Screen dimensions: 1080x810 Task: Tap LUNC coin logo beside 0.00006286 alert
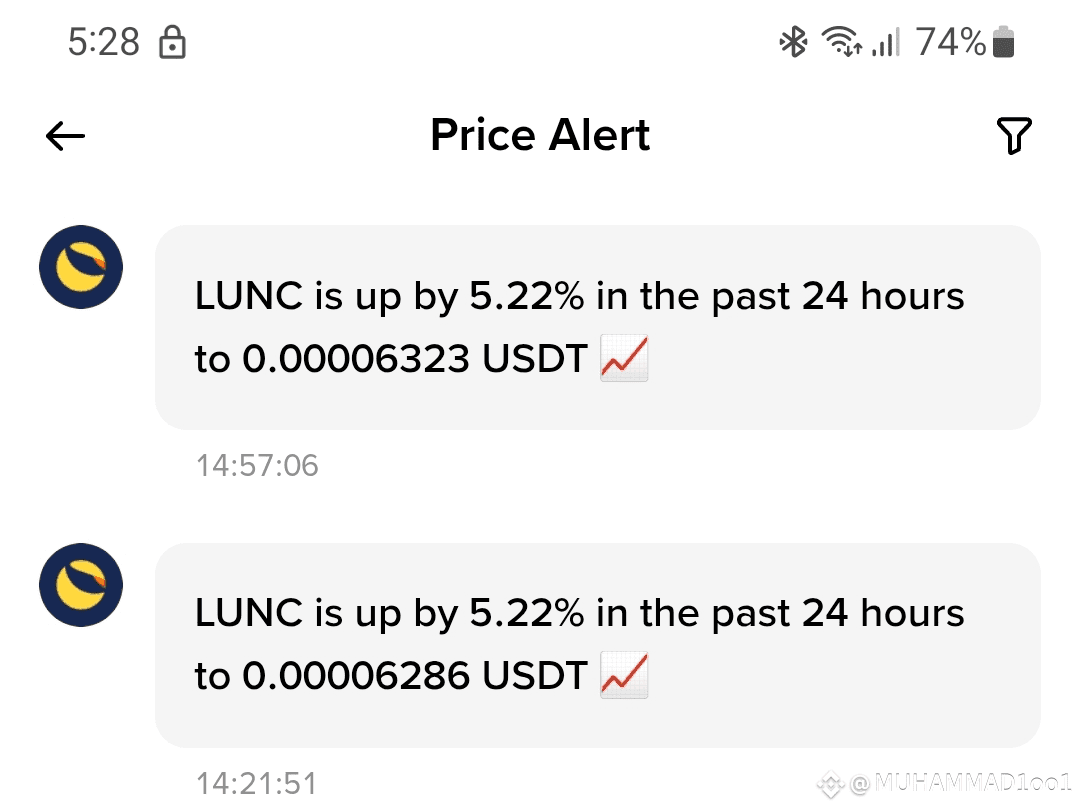pyautogui.click(x=81, y=585)
